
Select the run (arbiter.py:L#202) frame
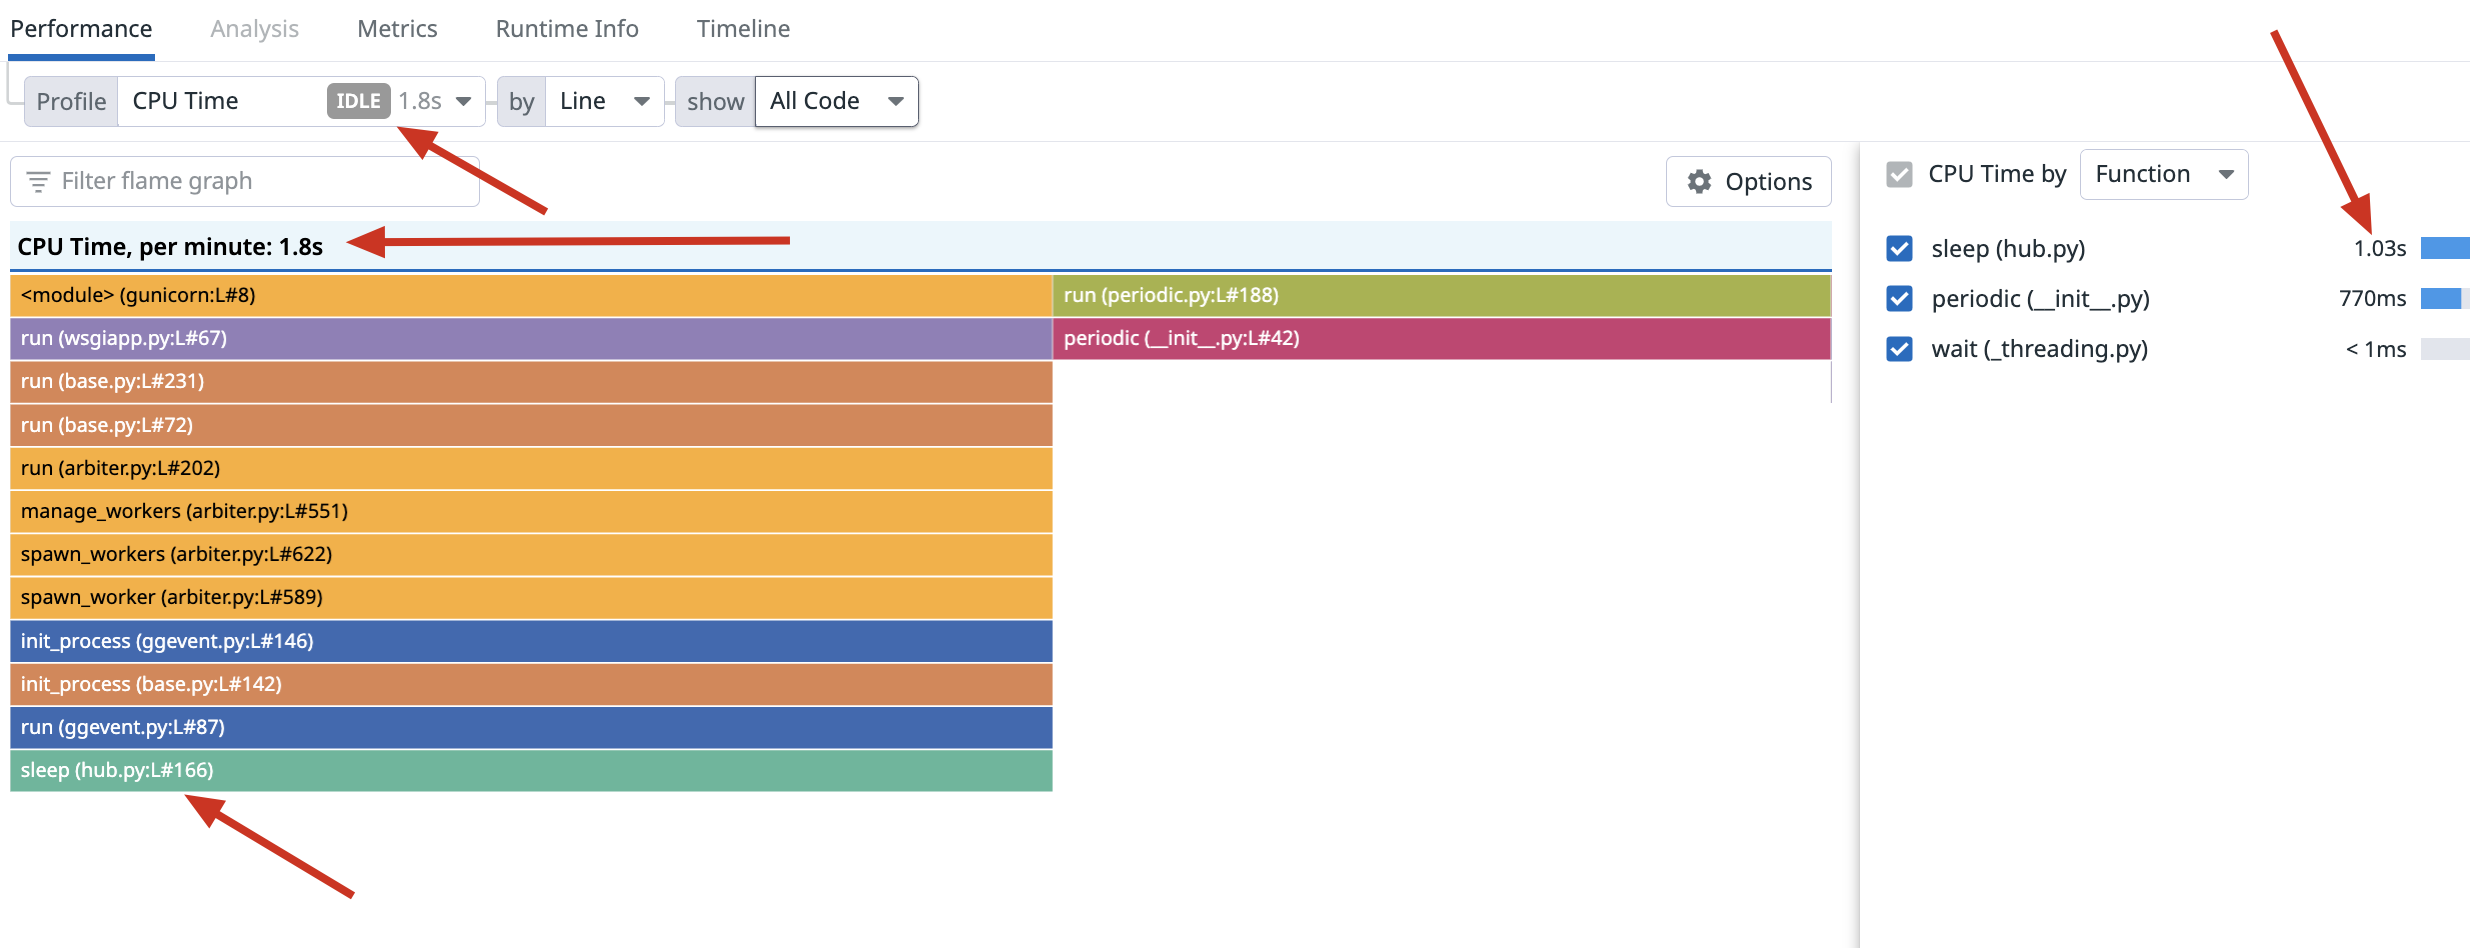click(531, 468)
